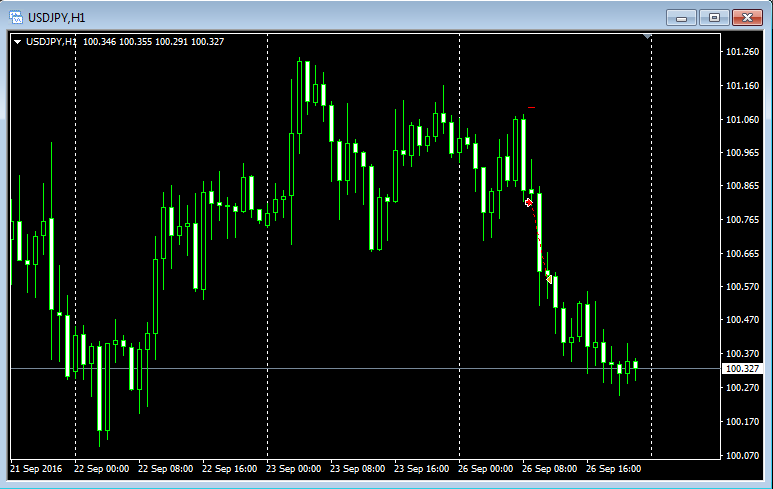Click the 22 Sep 08:00 time label
The height and width of the screenshot is (489, 773).
point(166,469)
